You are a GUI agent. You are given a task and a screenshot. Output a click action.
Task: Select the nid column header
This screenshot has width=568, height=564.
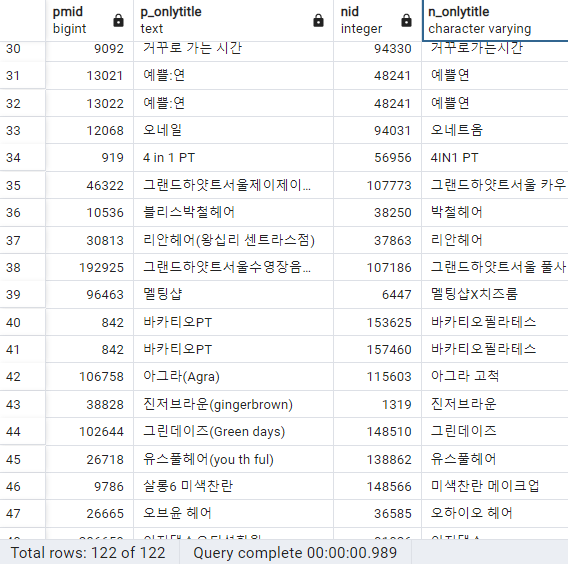[377, 20]
